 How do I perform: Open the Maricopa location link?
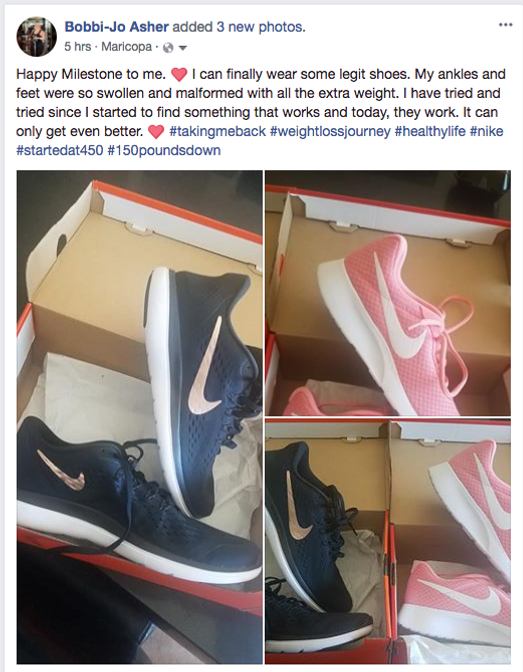[126, 46]
